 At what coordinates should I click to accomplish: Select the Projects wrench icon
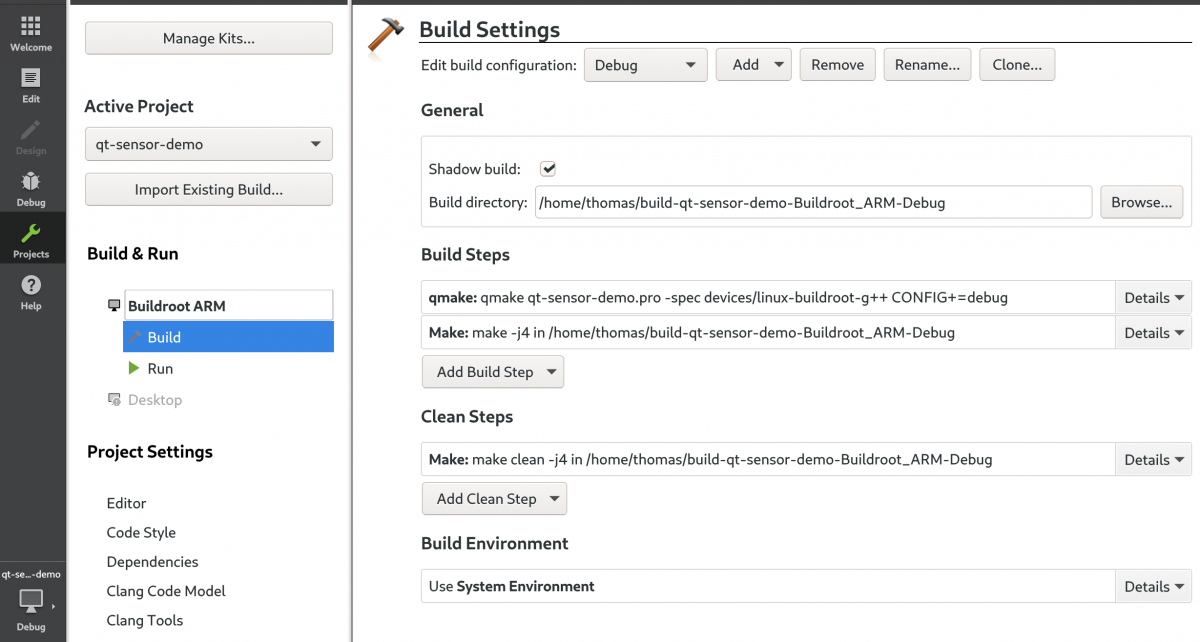coord(31,233)
